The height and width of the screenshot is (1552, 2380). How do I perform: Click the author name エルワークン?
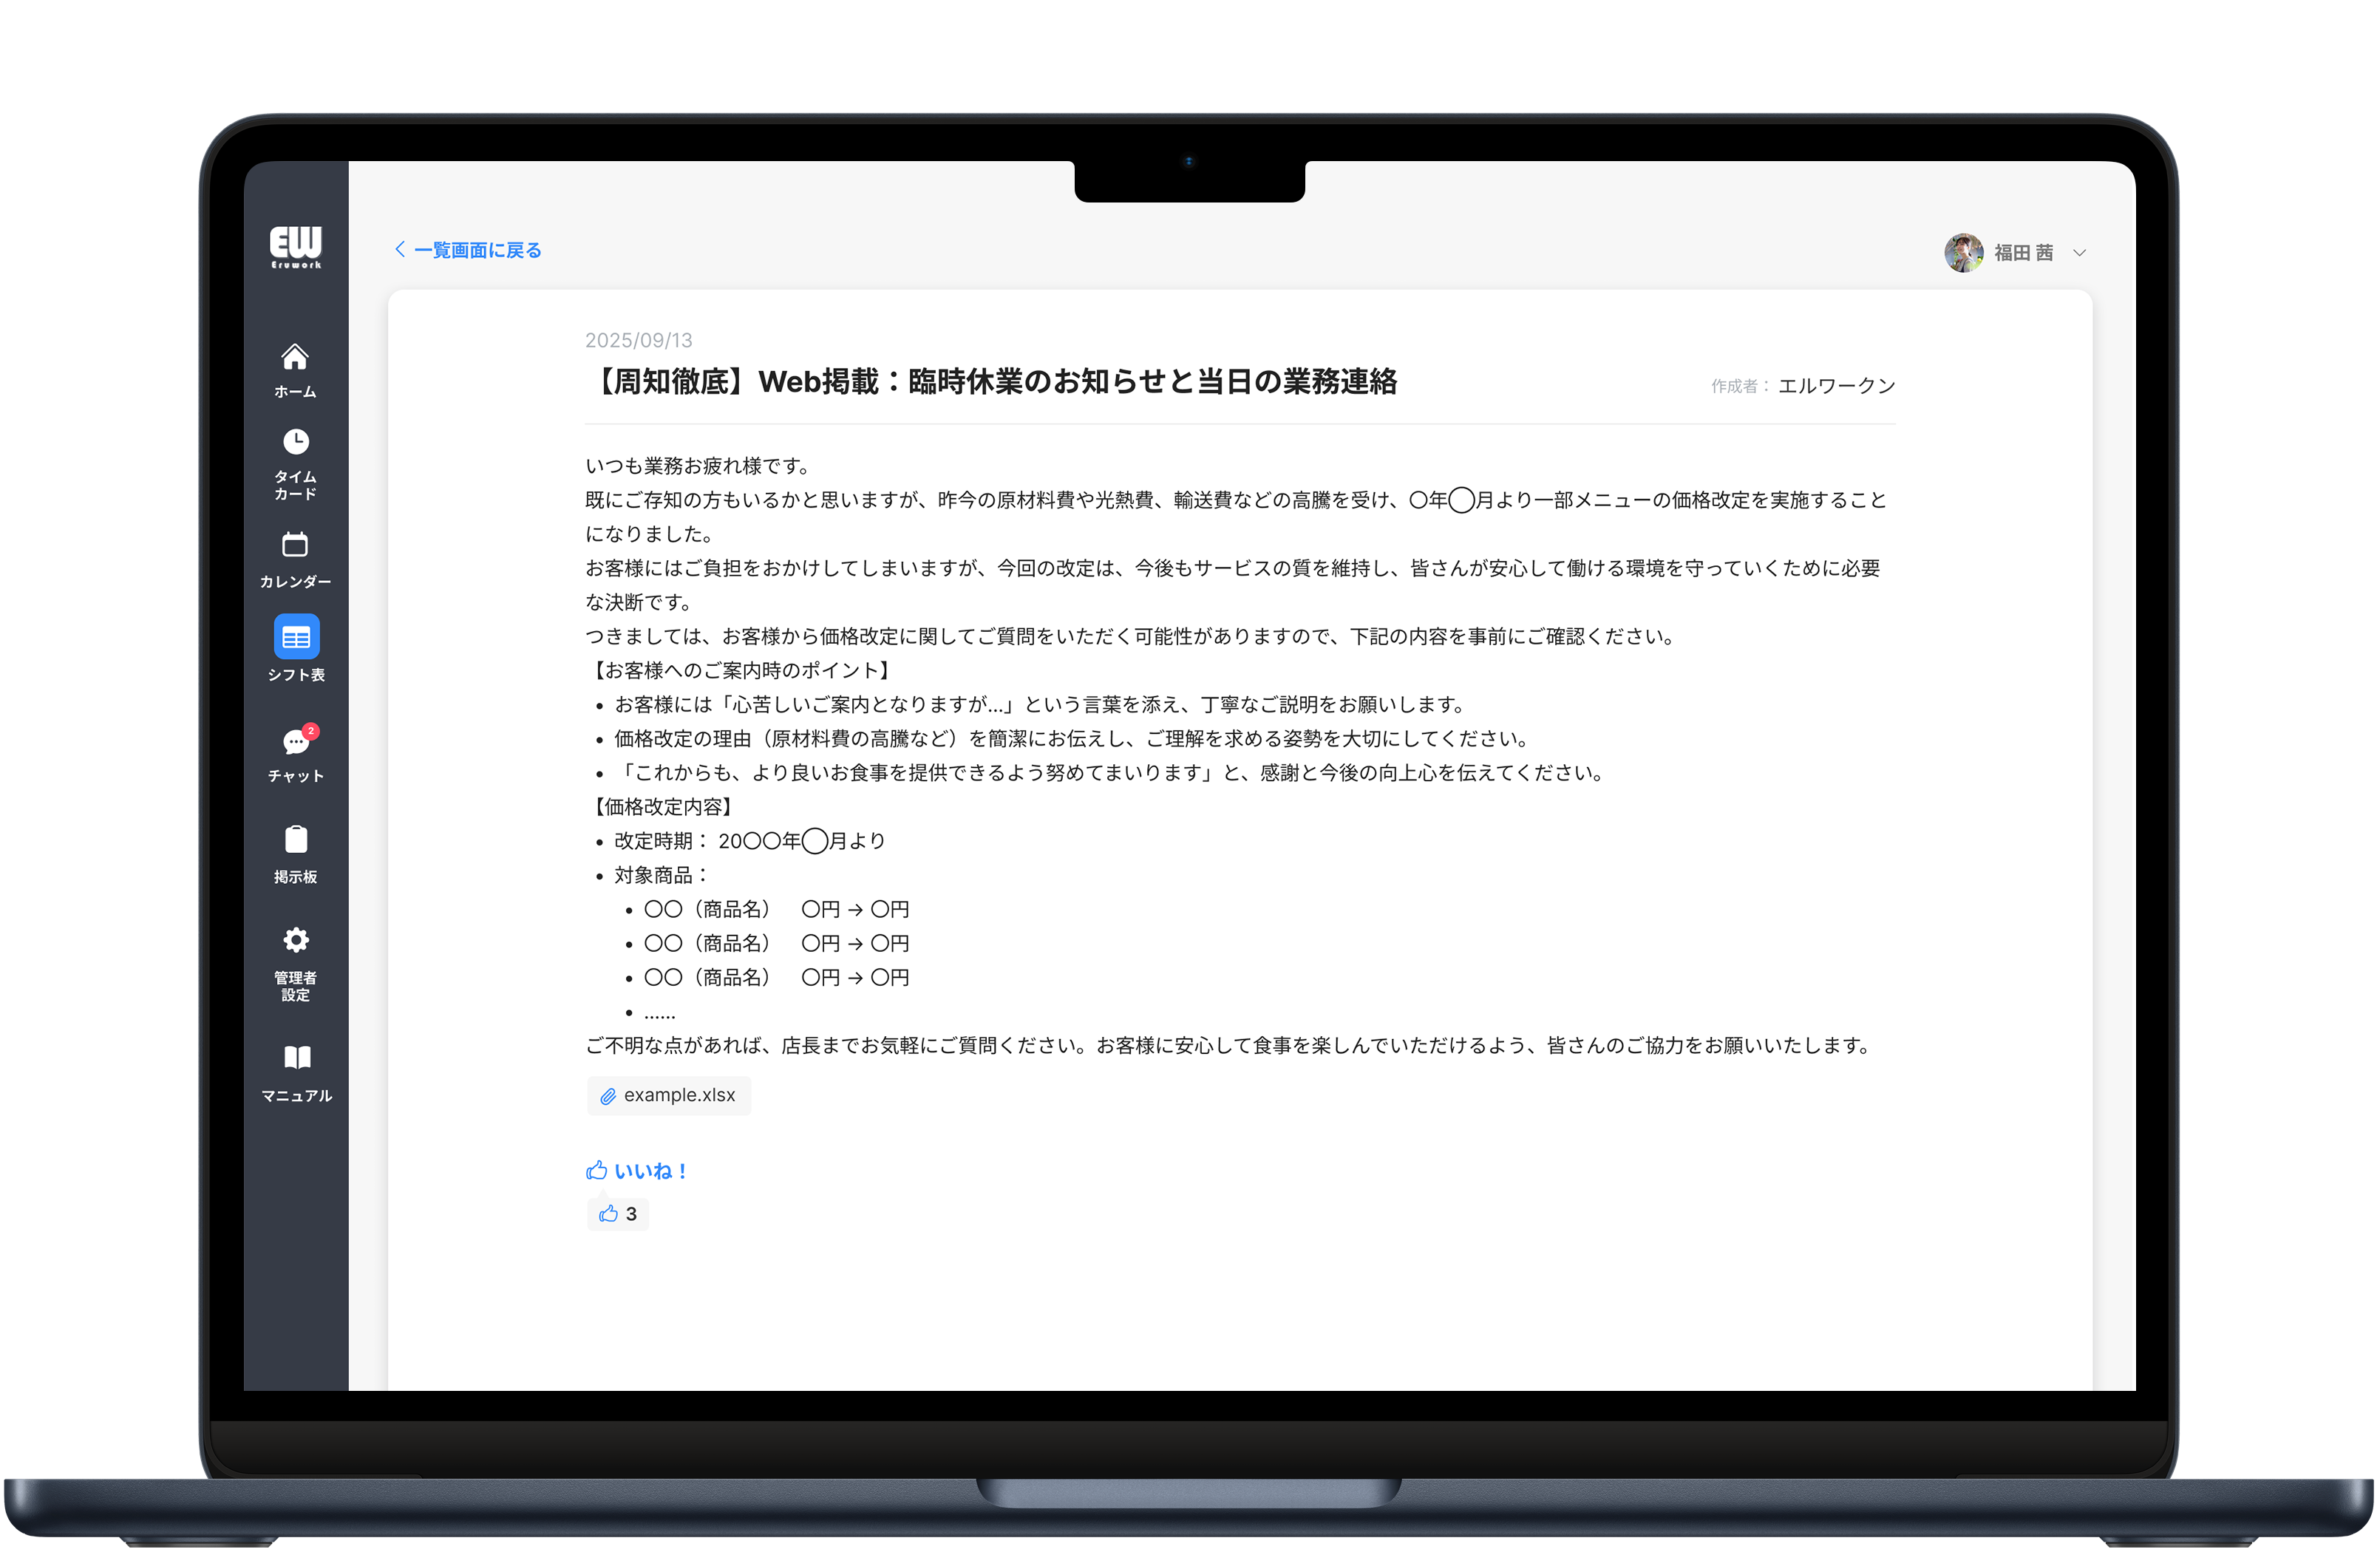[x=1836, y=386]
